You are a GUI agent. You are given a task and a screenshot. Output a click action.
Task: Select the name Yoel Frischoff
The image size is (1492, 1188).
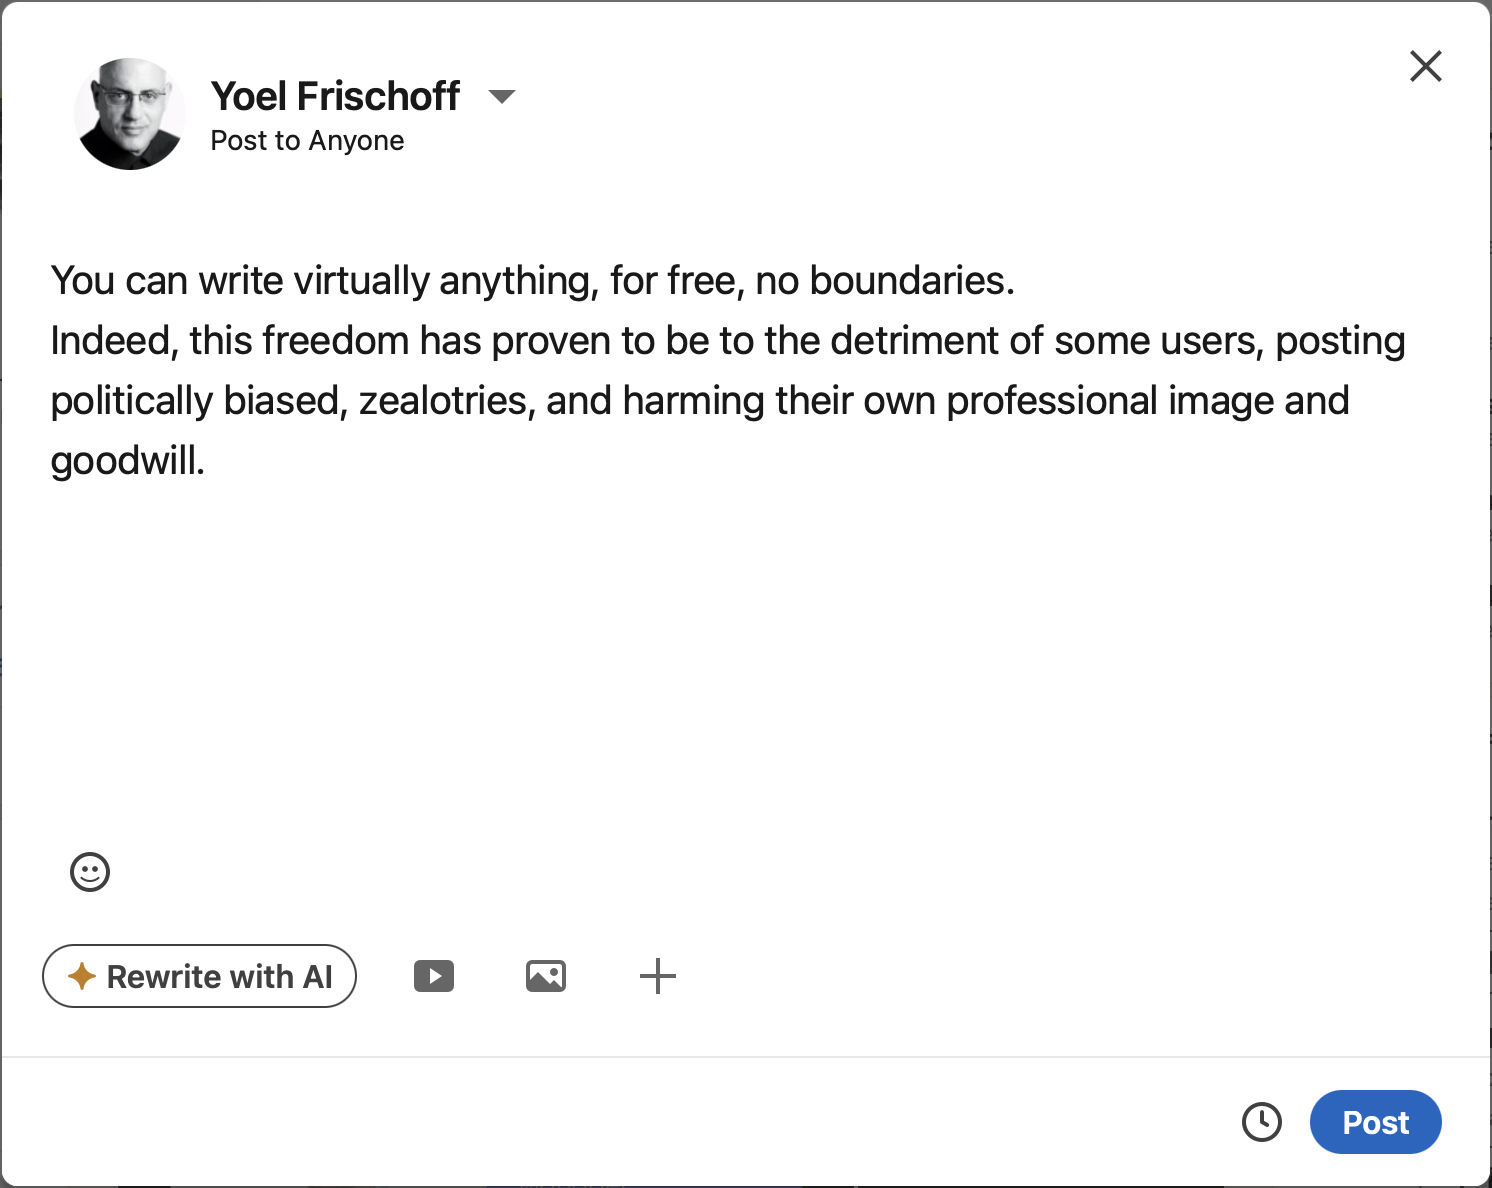334,95
